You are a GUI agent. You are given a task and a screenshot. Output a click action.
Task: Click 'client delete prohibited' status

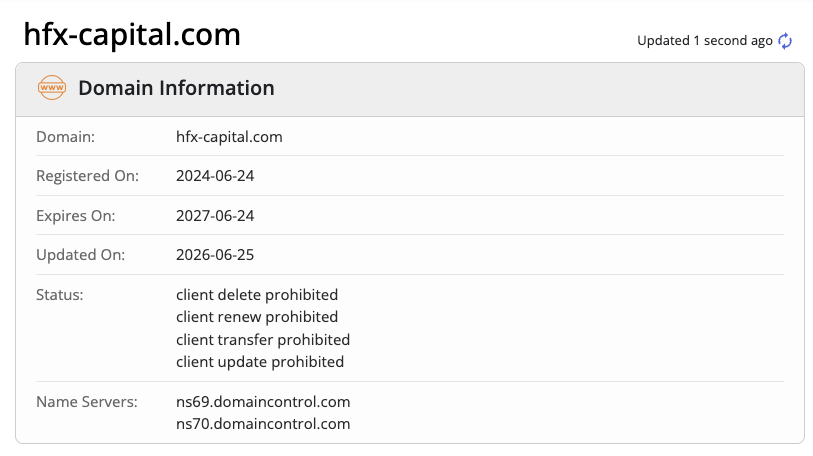coord(257,295)
